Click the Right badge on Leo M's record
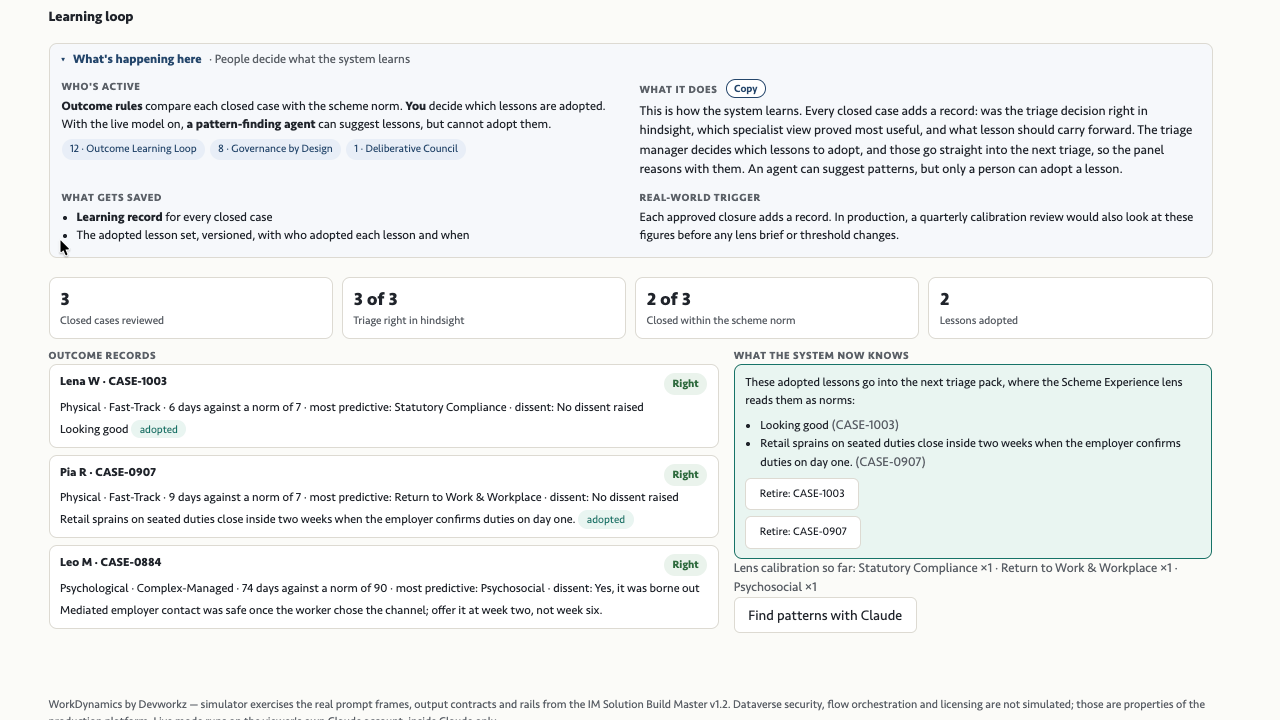This screenshot has height=720, width=1280. tap(685, 565)
